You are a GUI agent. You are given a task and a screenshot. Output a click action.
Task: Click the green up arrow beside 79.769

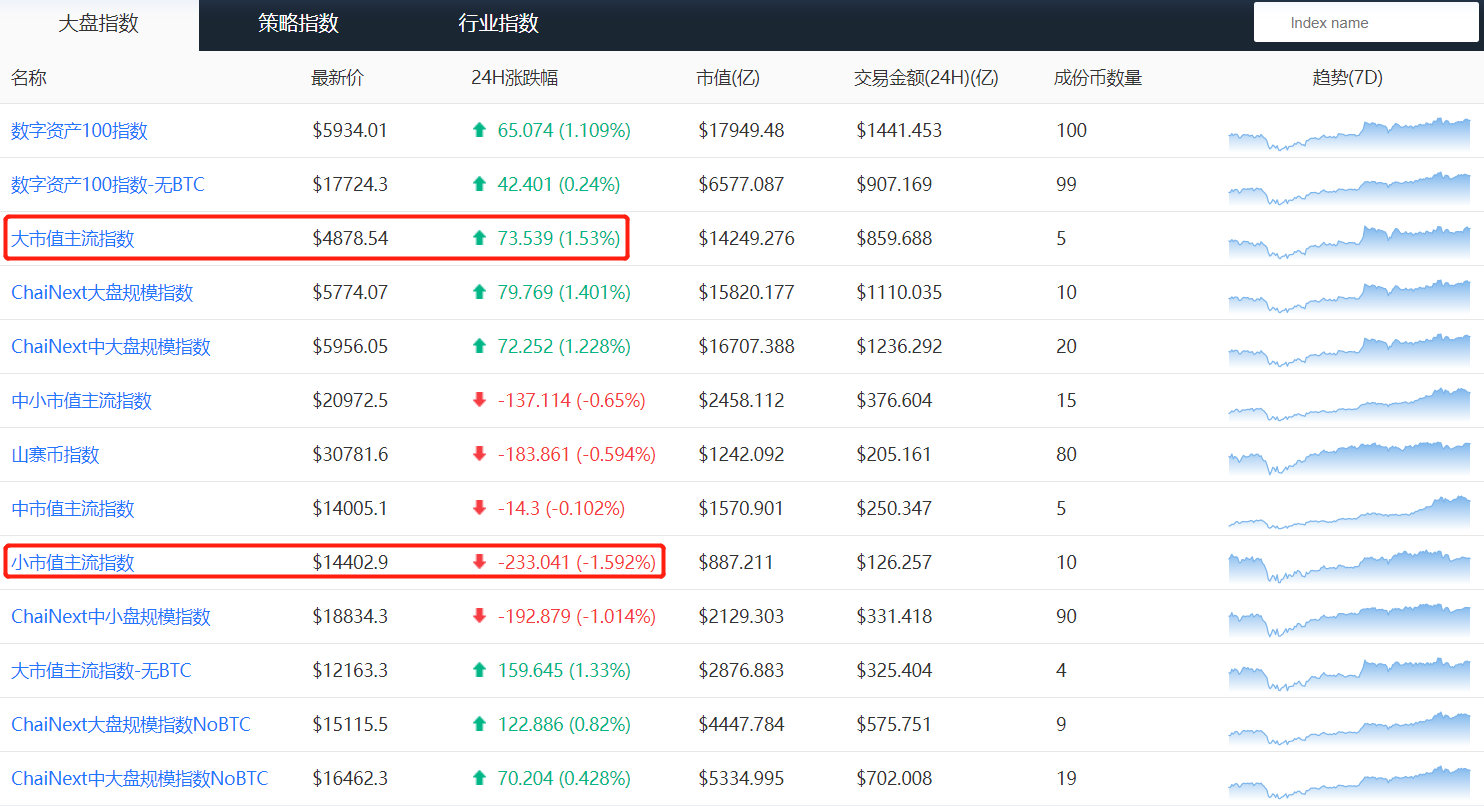pos(479,292)
